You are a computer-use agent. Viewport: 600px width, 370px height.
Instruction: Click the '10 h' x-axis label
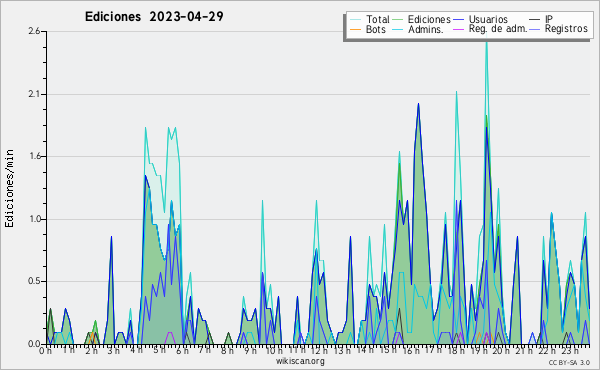[x=274, y=351]
